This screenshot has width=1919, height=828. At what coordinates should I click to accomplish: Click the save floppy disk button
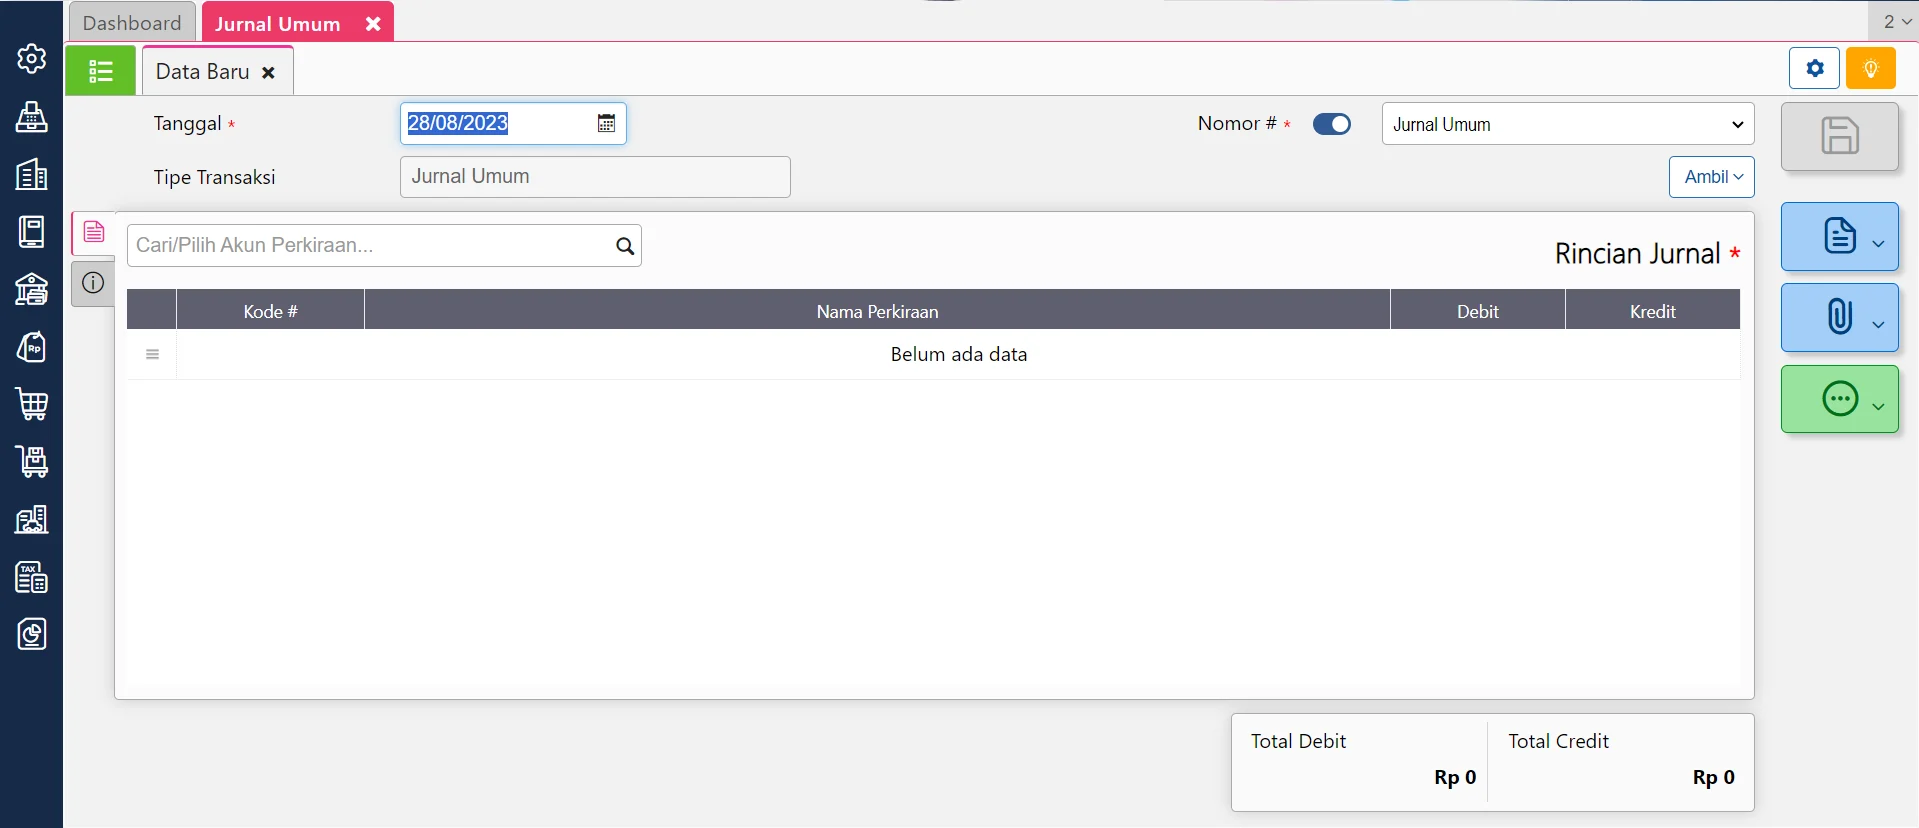point(1838,136)
